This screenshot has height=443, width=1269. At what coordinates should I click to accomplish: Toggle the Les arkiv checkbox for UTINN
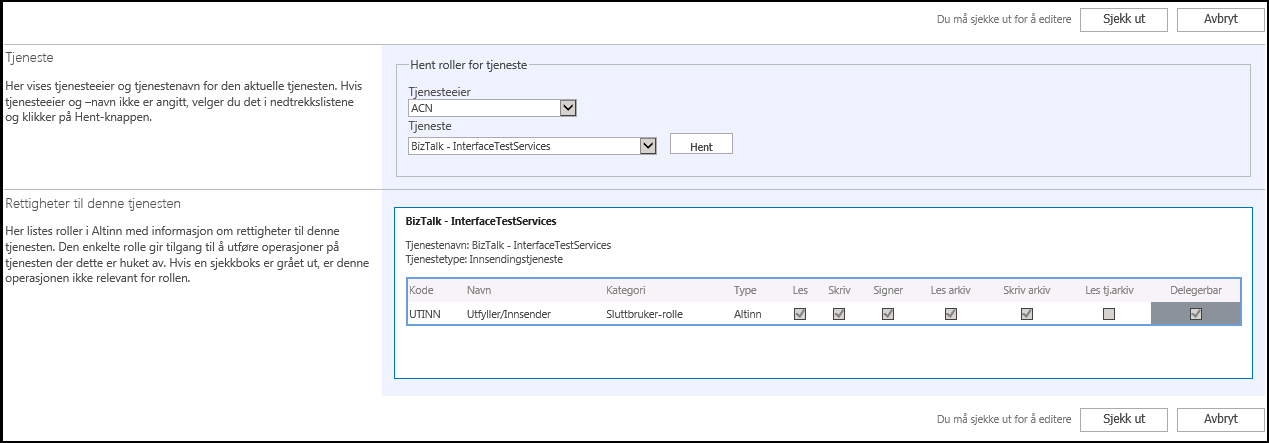(951, 314)
